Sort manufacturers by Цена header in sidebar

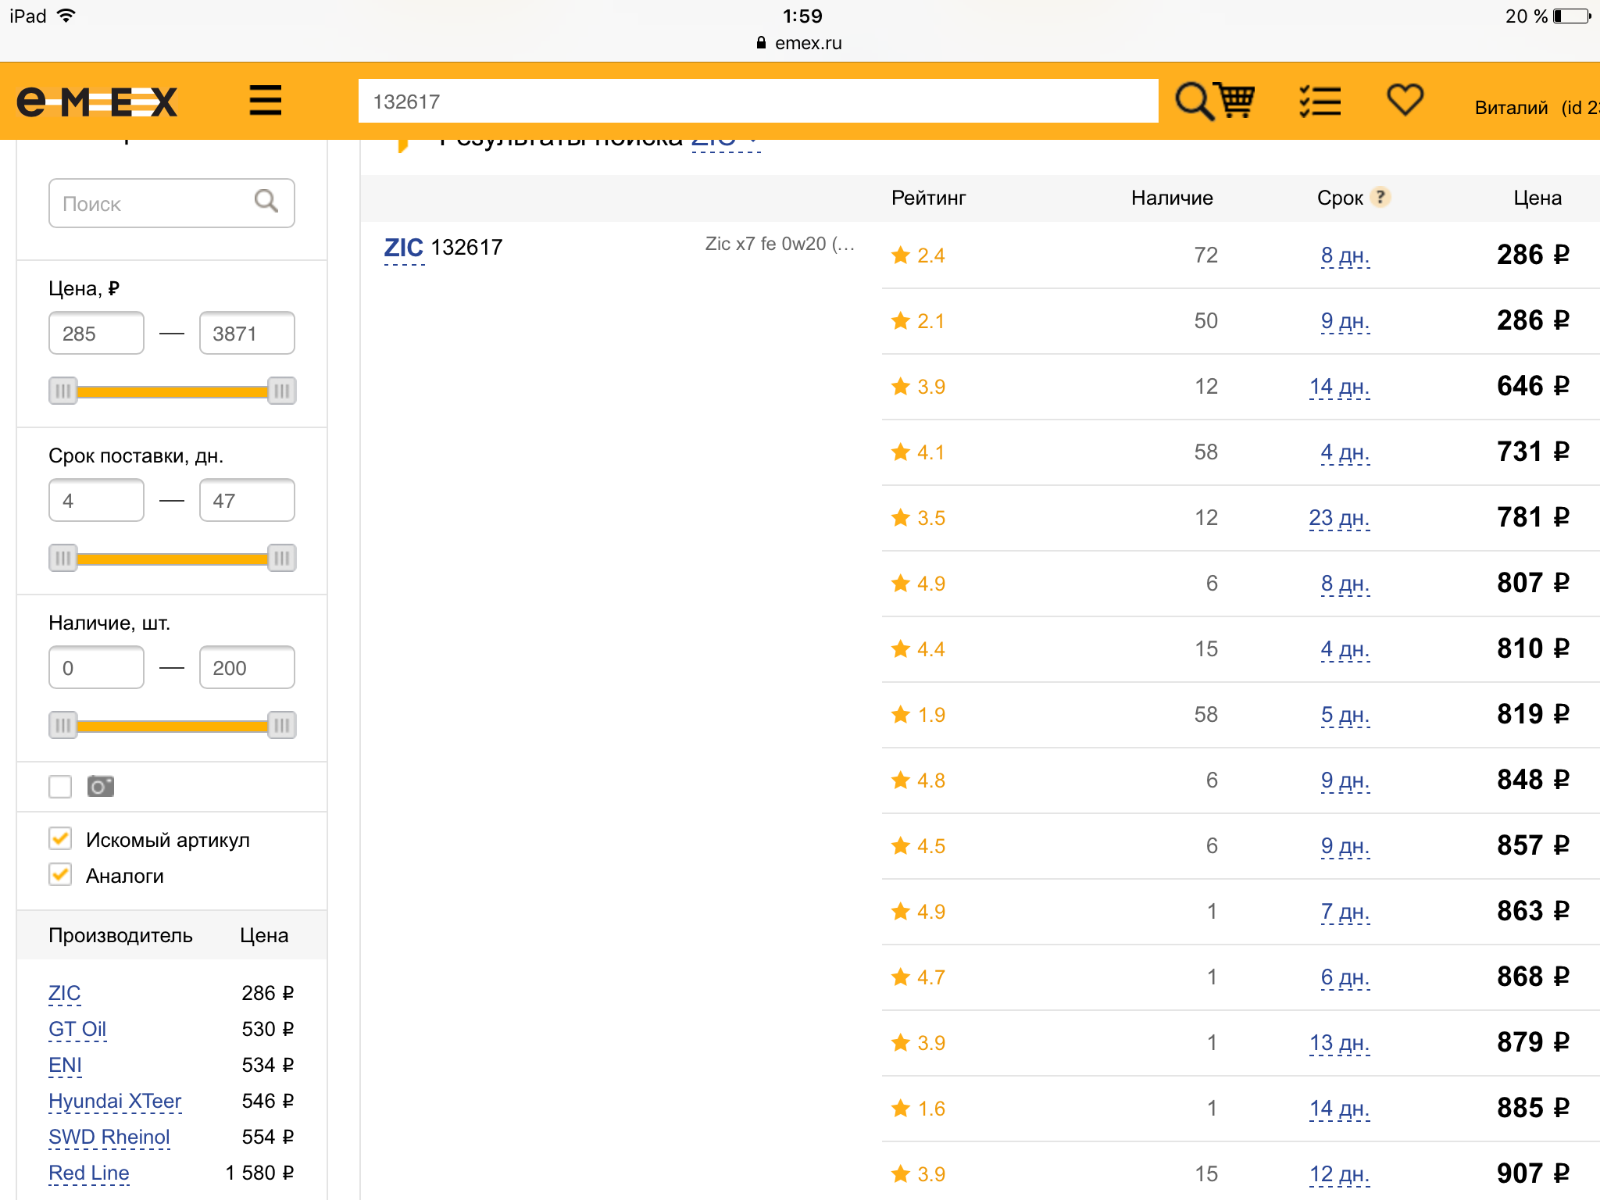tap(264, 935)
